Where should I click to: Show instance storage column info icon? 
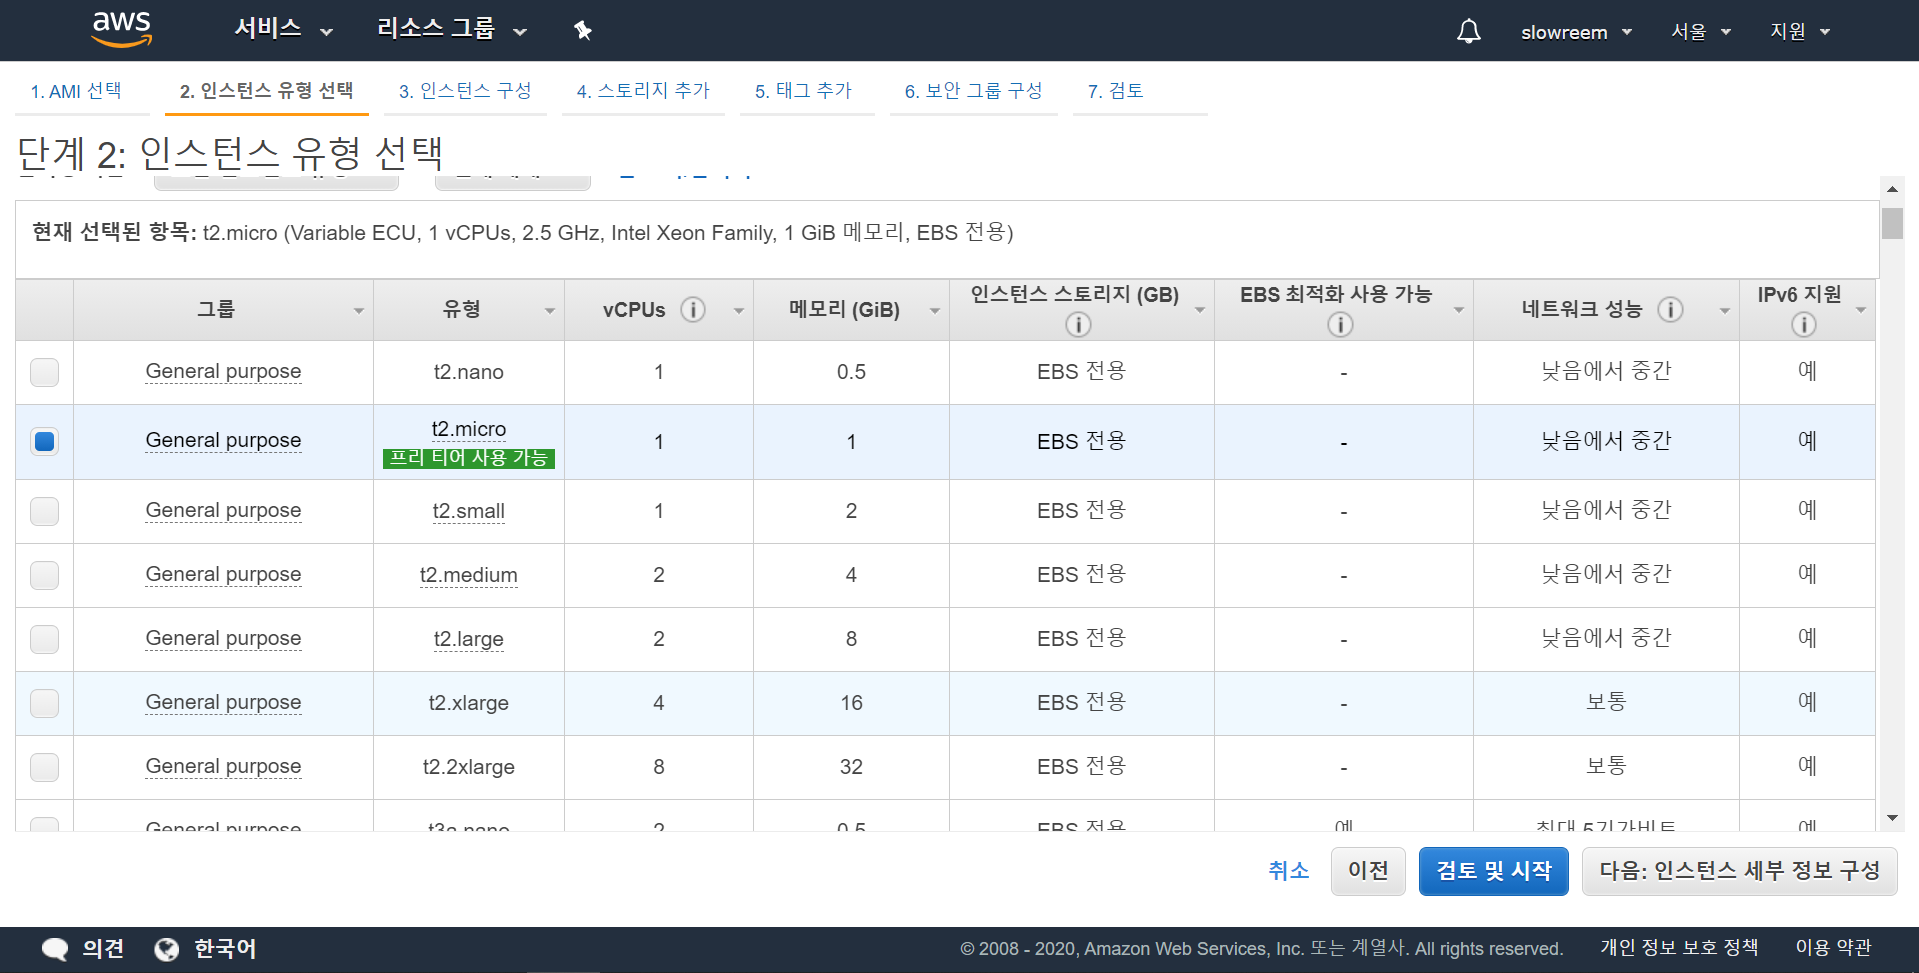click(x=1078, y=324)
